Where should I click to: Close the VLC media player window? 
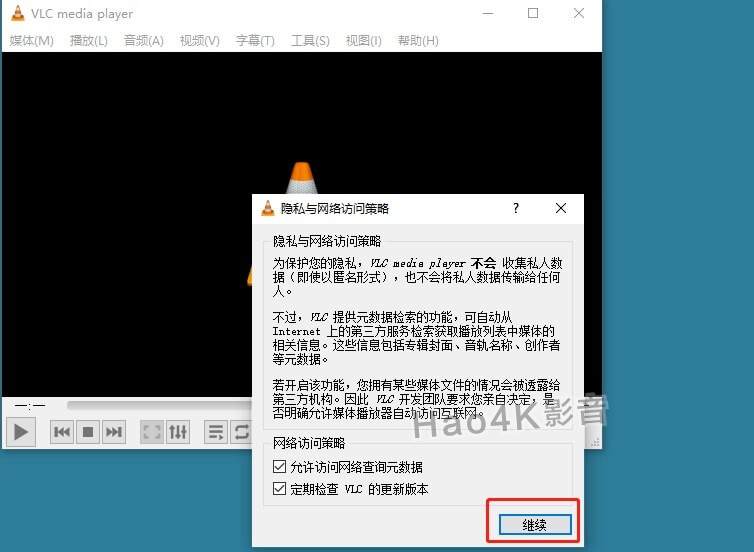[x=579, y=13]
